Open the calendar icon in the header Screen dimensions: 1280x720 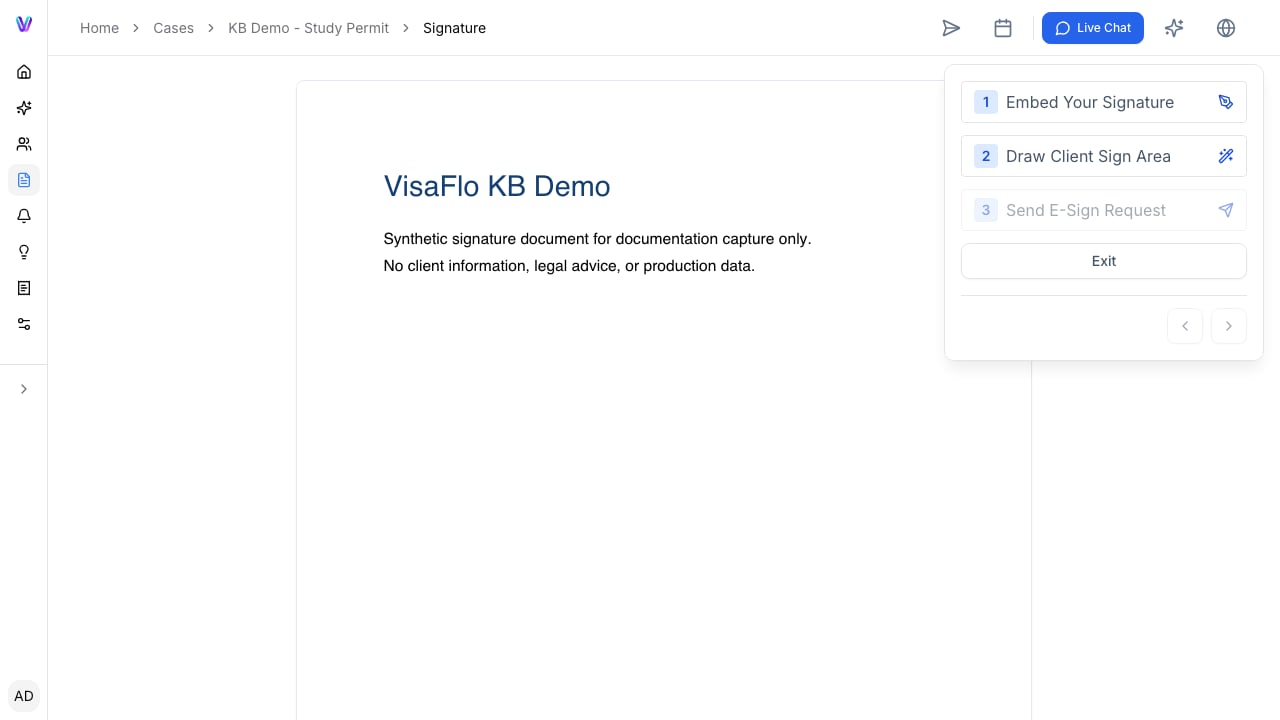[x=1003, y=28]
